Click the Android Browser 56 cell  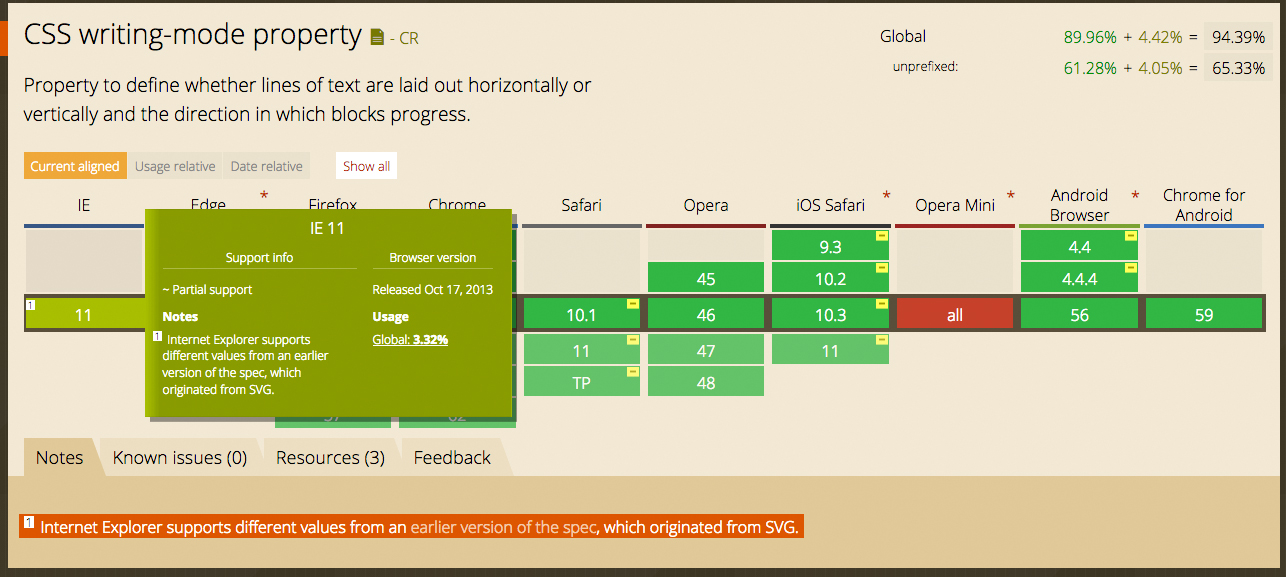(1079, 315)
